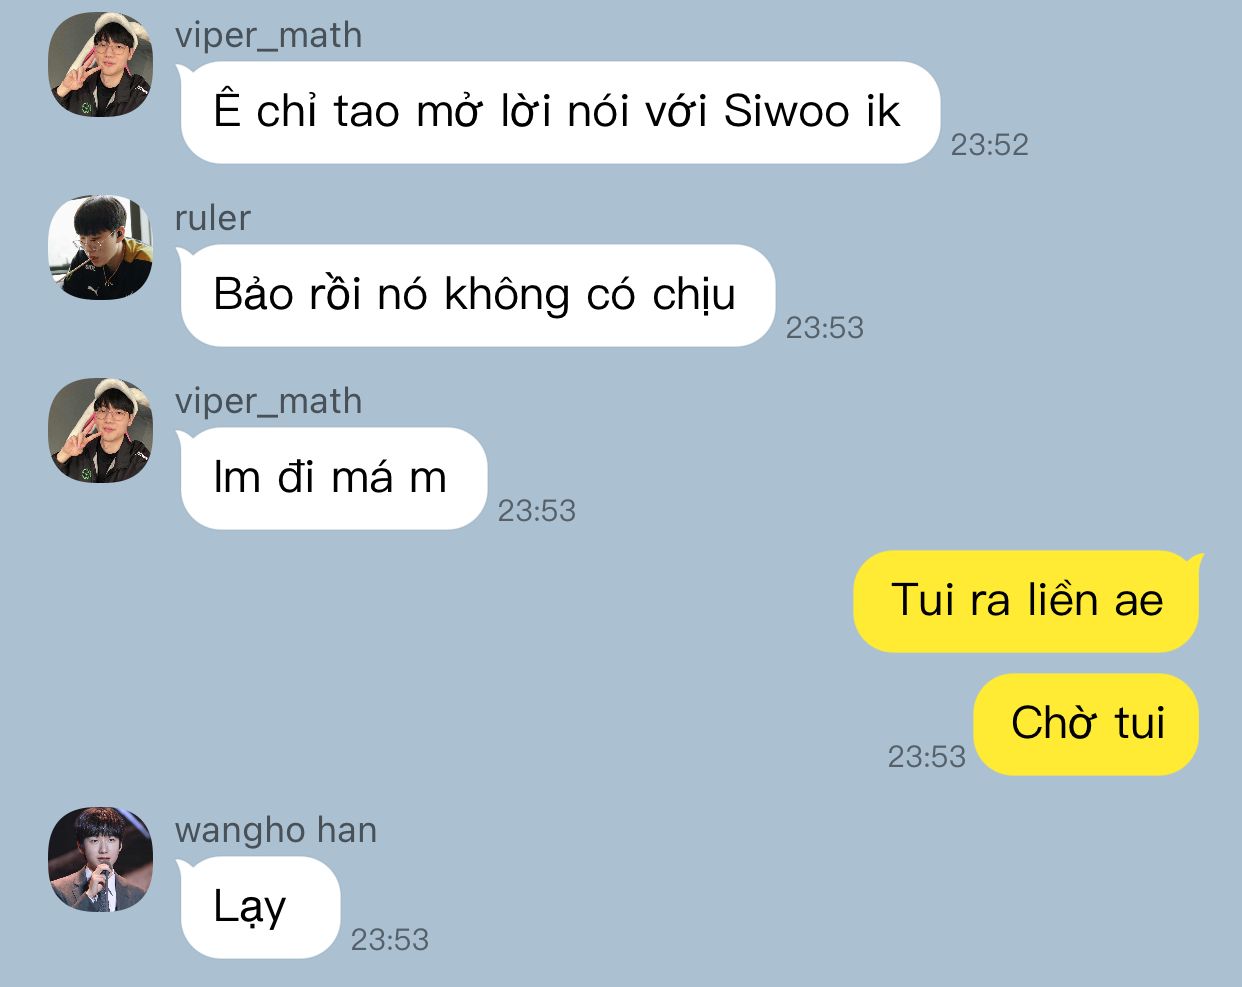Select the yellow 'Chờ tui' message
The height and width of the screenshot is (987, 1242).
click(1086, 724)
